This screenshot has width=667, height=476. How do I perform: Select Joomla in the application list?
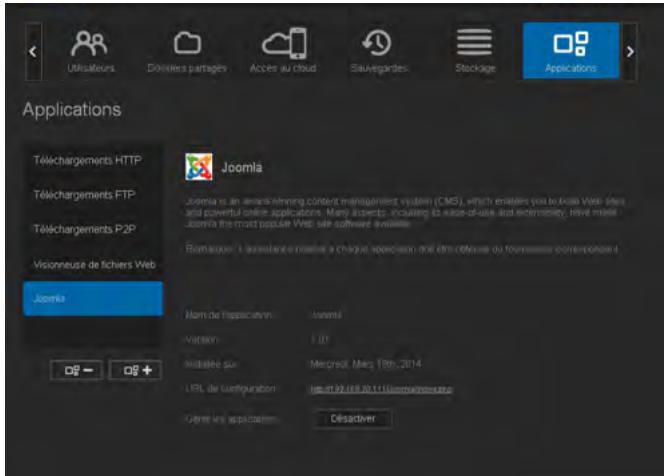(x=93, y=299)
